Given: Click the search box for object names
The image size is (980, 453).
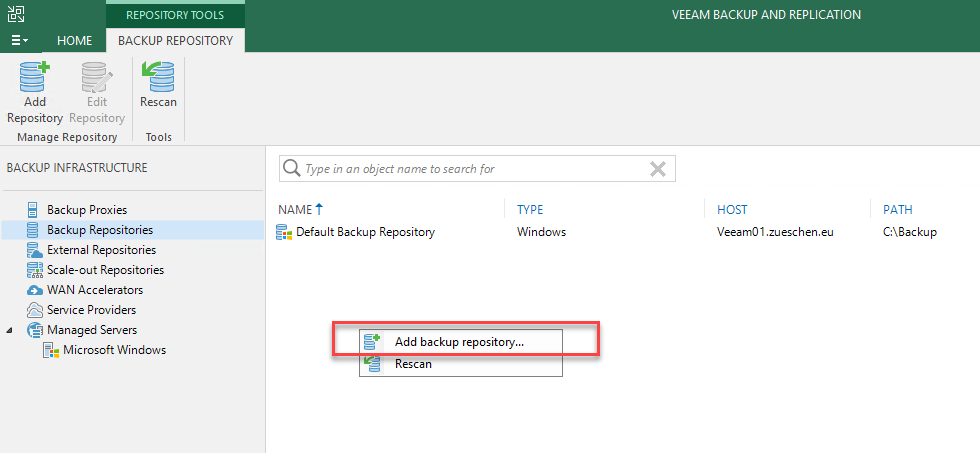Looking at the screenshot, I should 477,169.
